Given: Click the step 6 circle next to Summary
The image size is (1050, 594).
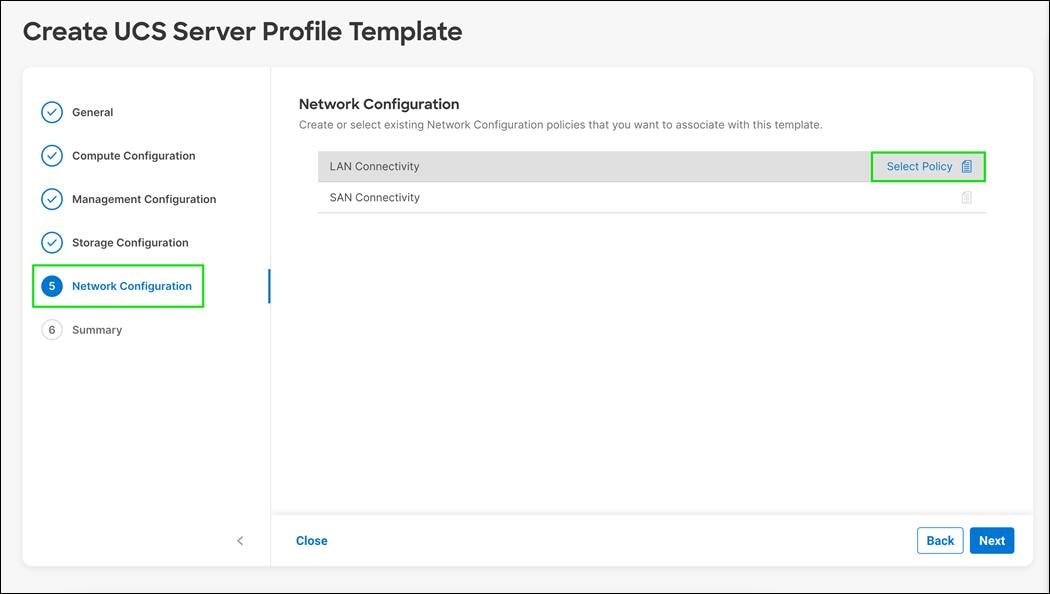Looking at the screenshot, I should [52, 329].
